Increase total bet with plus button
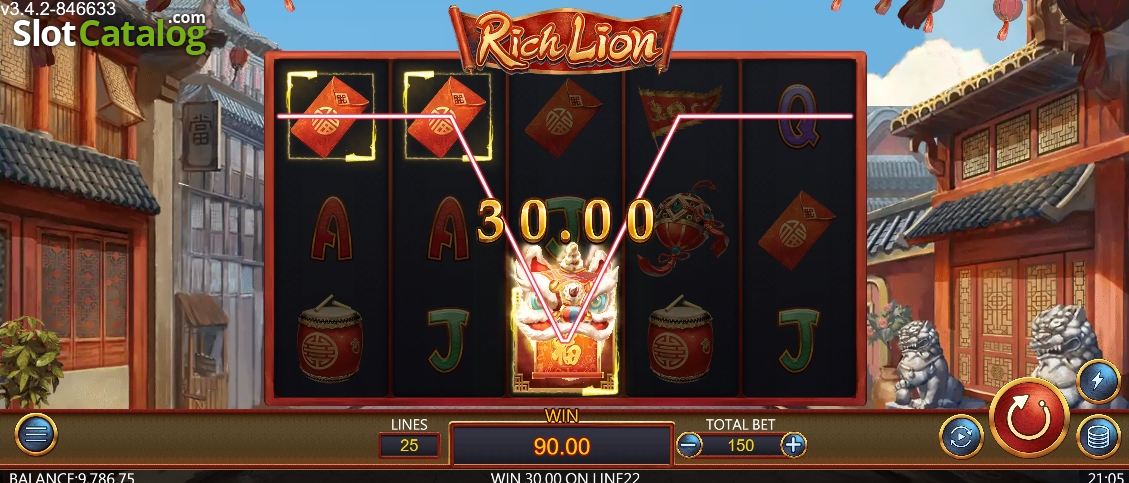1129x483 pixels. point(793,445)
